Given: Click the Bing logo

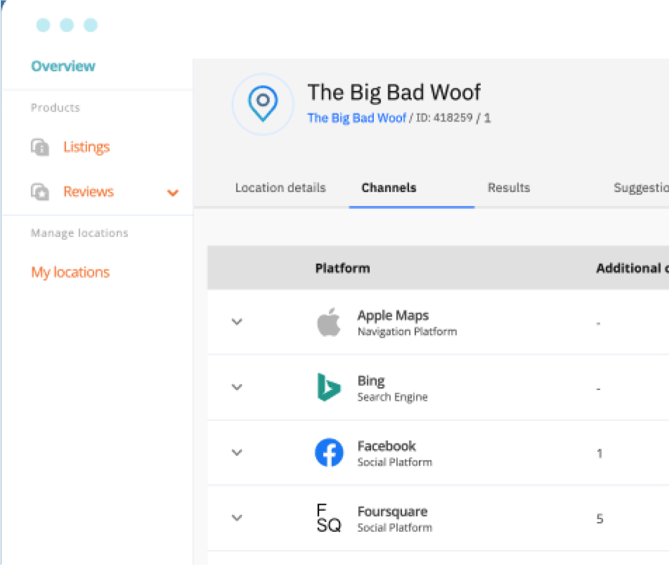Looking at the screenshot, I should coord(329,387).
